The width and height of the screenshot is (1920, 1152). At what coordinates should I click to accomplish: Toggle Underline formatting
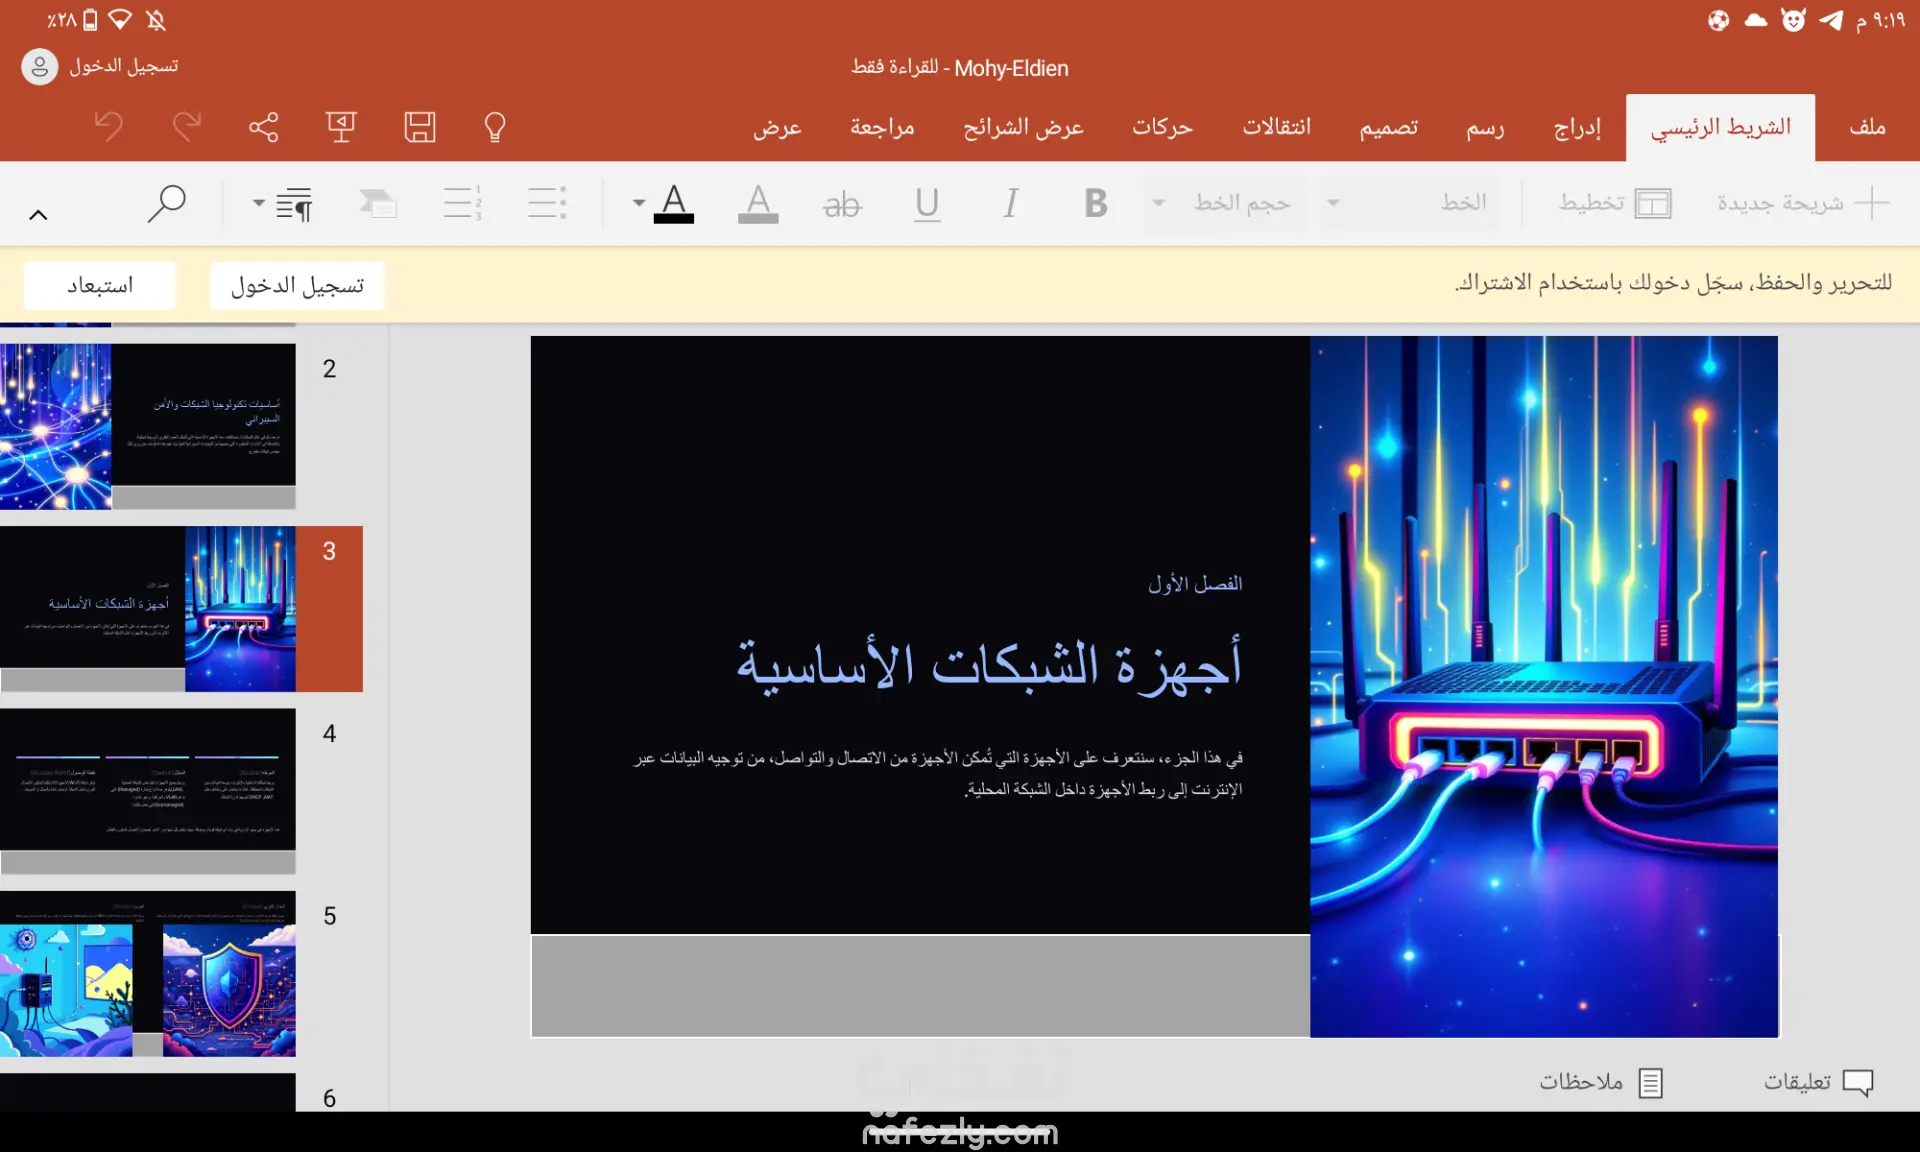[x=927, y=203]
